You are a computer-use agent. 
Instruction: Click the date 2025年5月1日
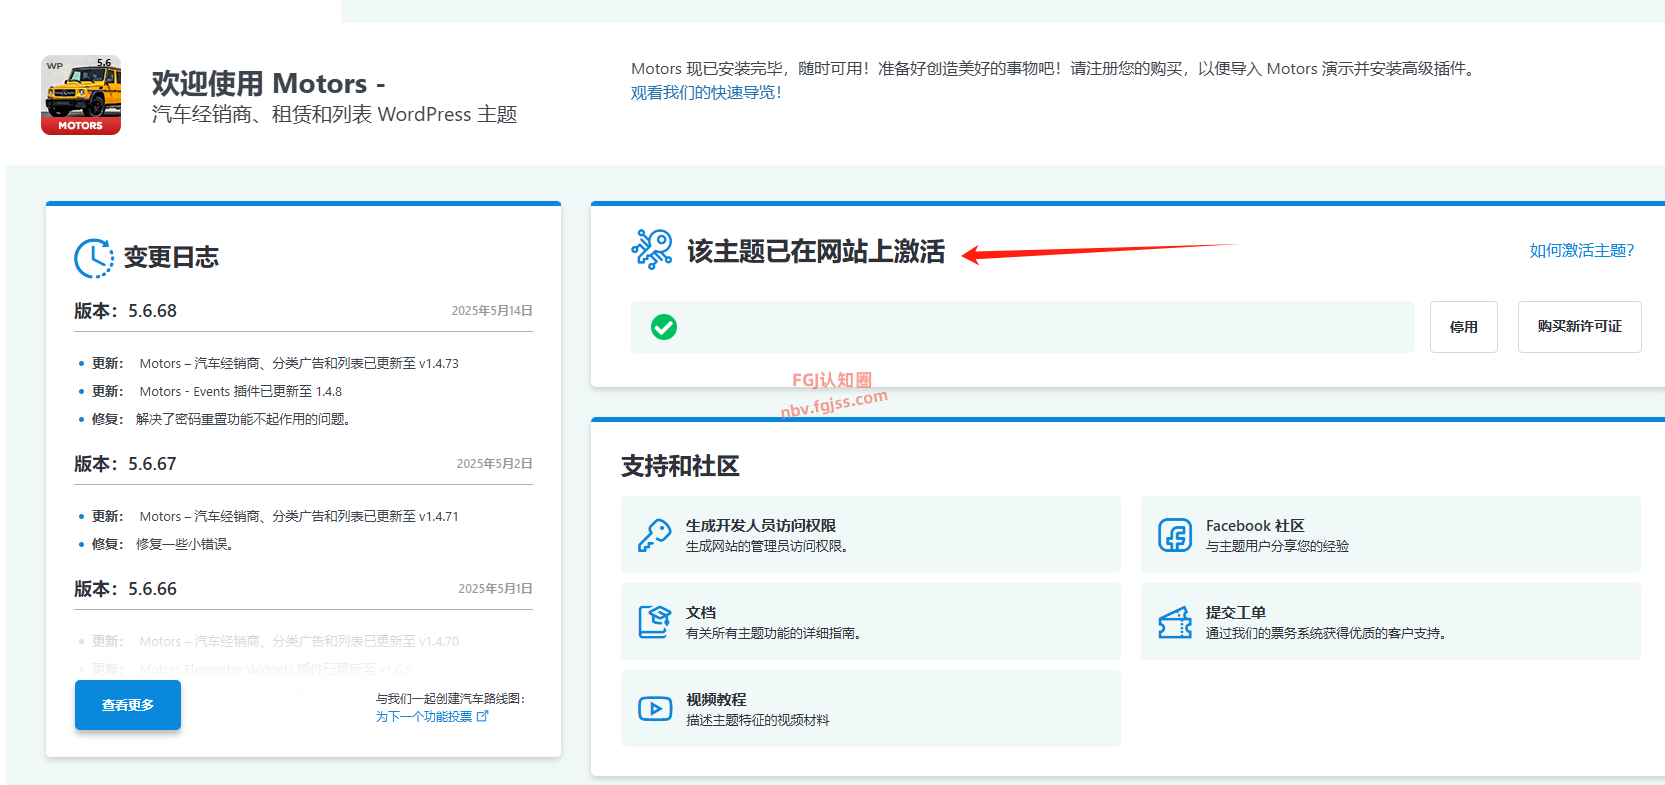[x=496, y=589]
